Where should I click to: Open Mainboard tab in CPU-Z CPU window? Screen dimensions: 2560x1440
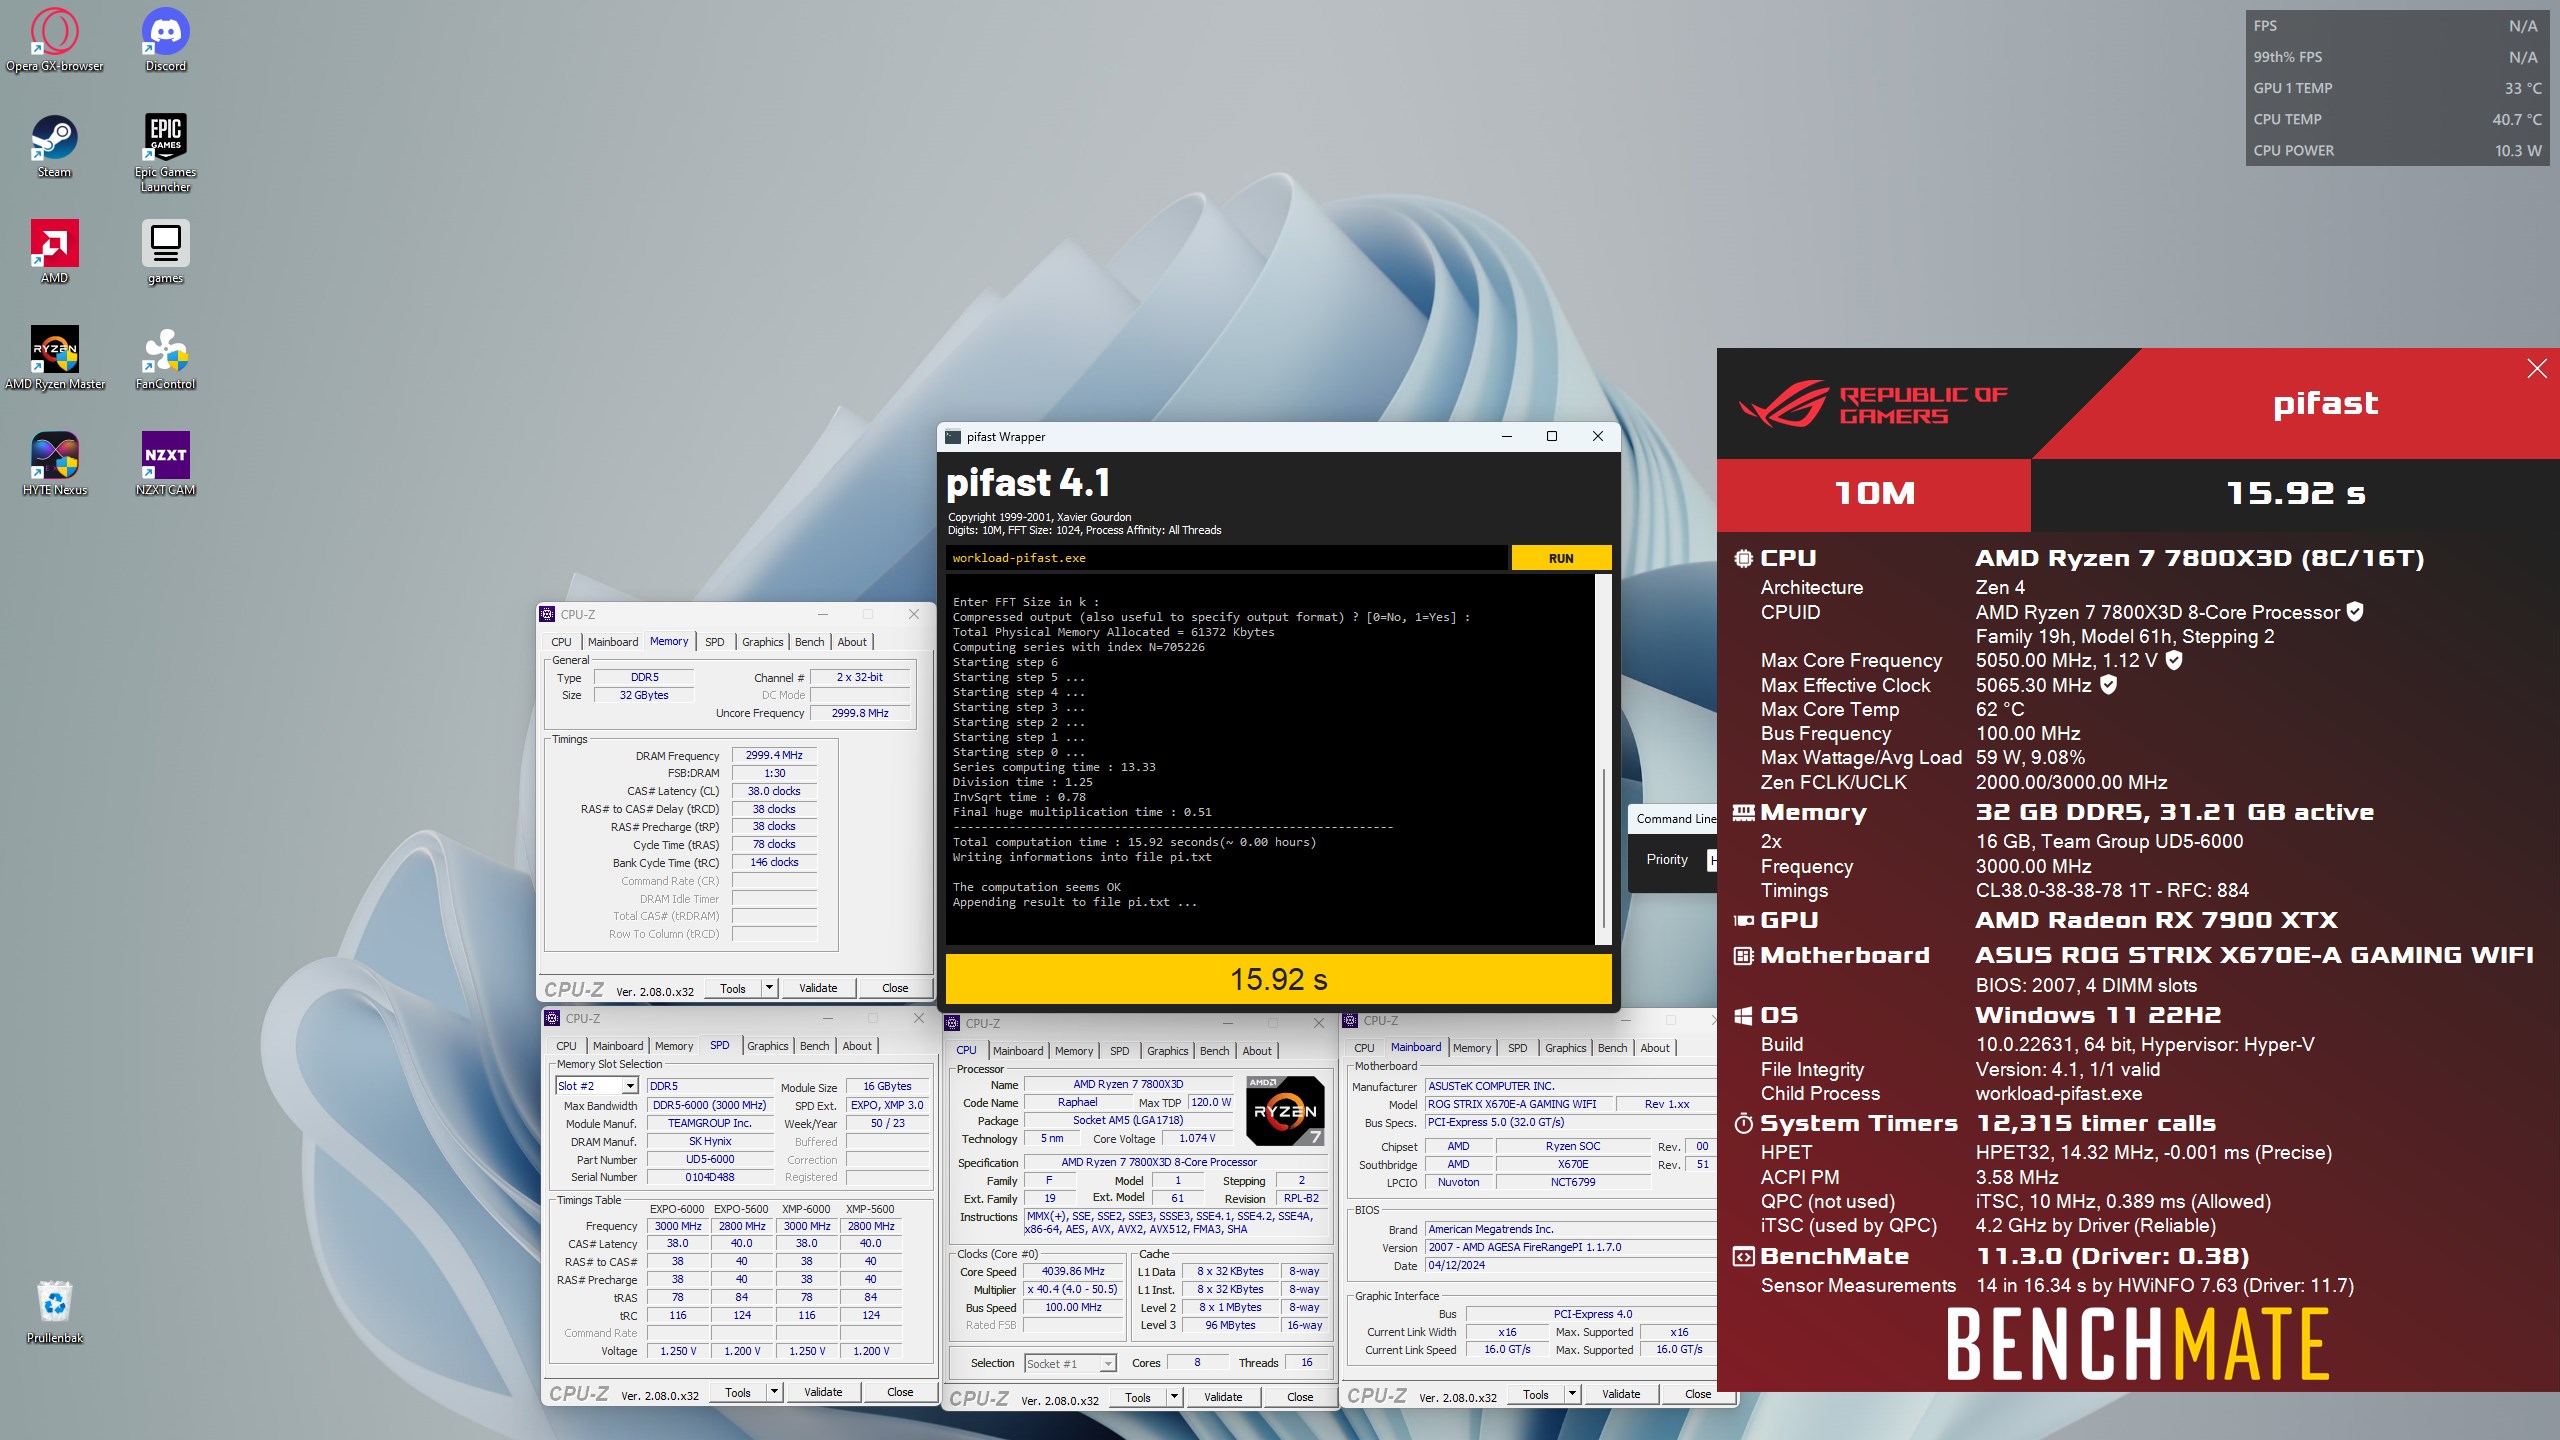pos(1018,1051)
